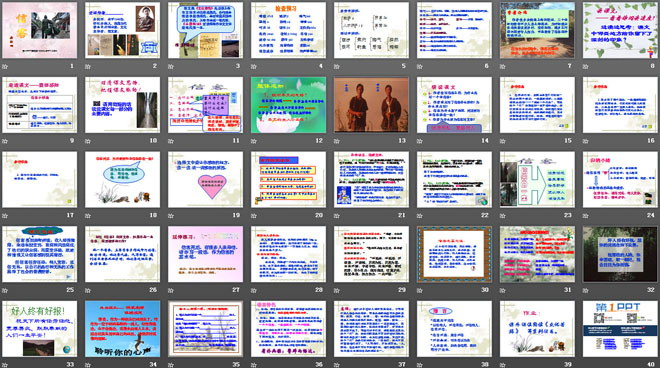Select slide 34 thumbnail with blue sky background

coord(122,328)
